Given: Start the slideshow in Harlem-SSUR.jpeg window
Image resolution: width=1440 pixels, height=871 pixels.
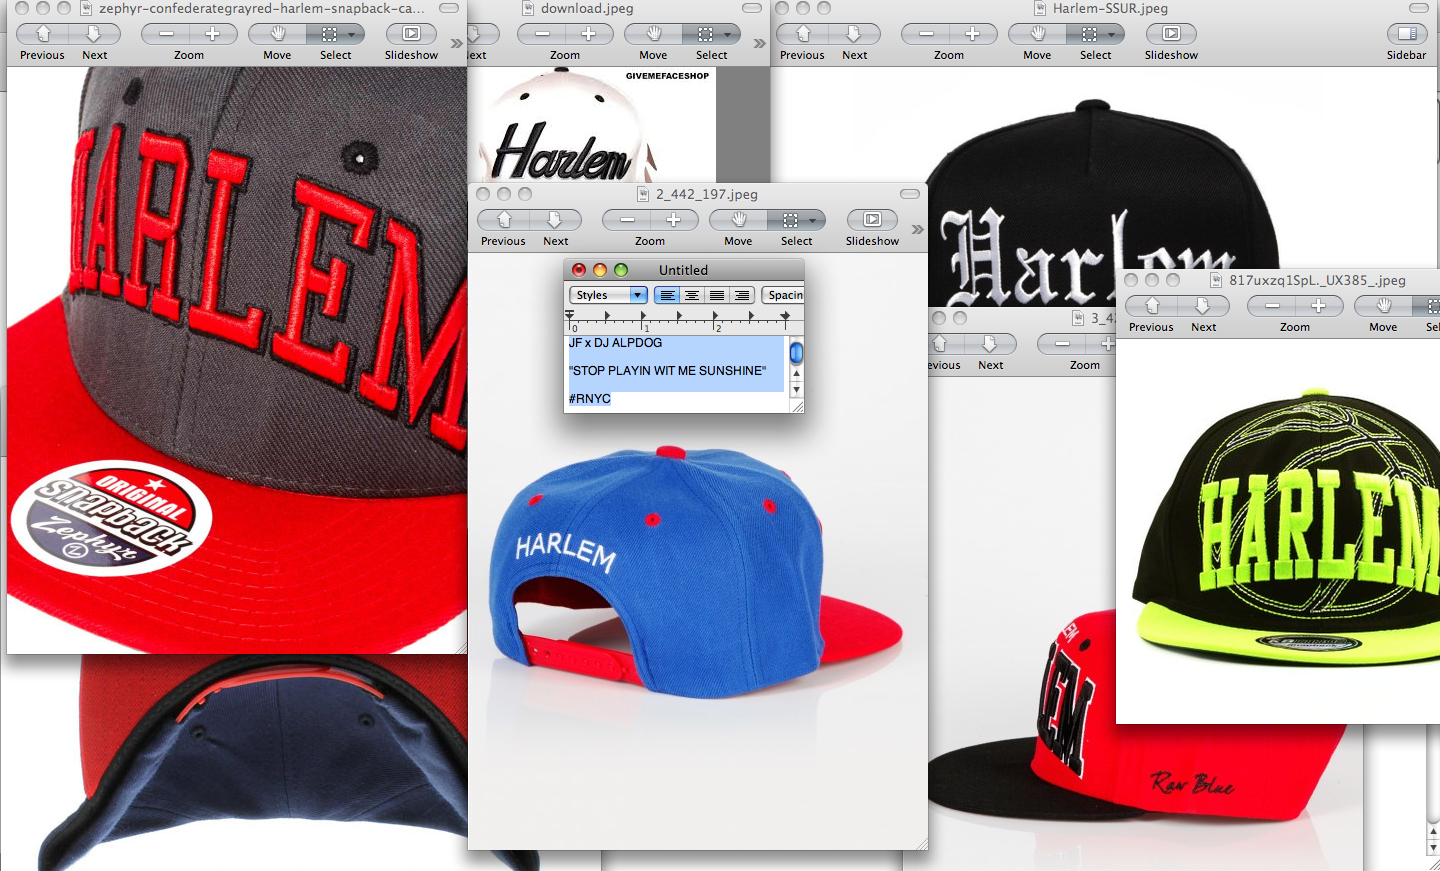Looking at the screenshot, I should pos(1171,34).
